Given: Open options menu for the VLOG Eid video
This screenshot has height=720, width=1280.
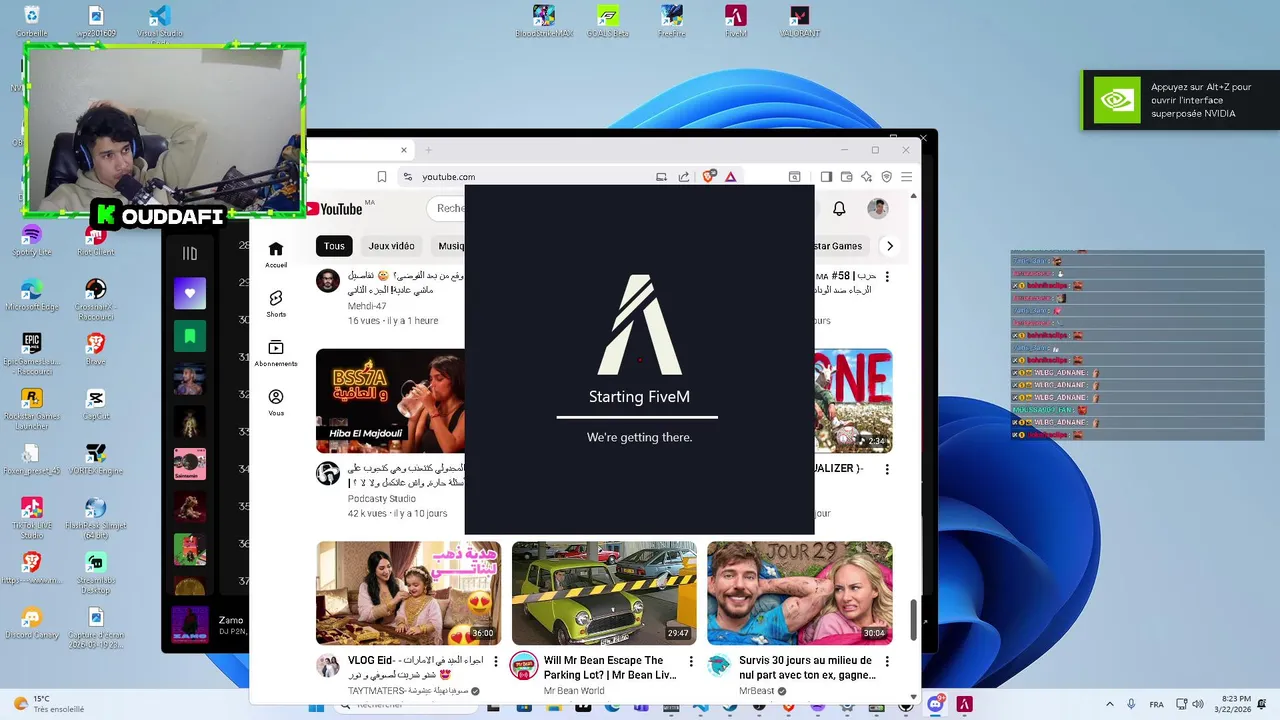Looking at the screenshot, I should 495,661.
